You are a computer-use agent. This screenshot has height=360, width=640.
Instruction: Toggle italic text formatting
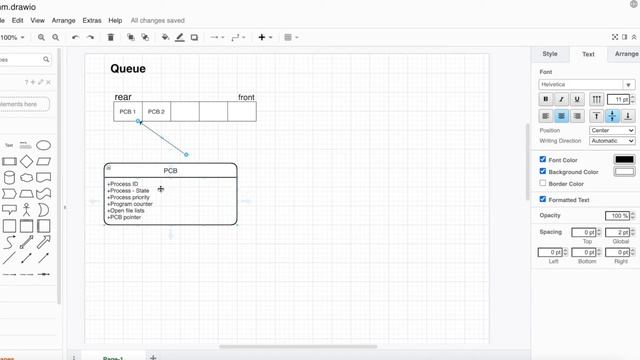561,99
